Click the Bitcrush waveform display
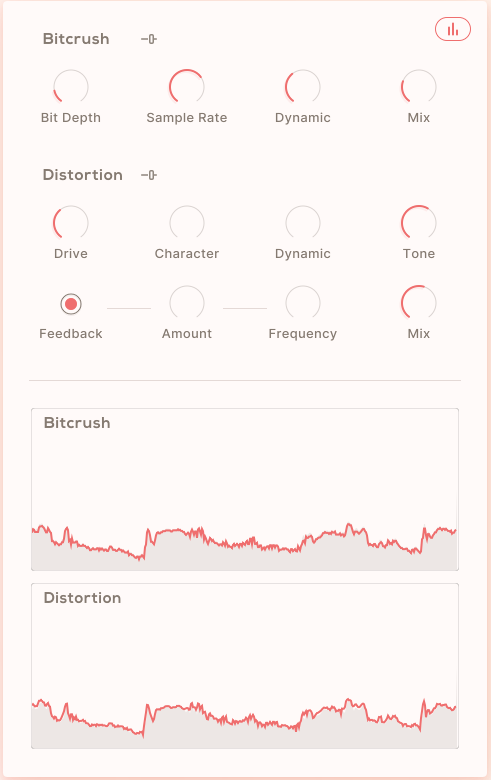Viewport: 491px width, 780px height. point(245,489)
